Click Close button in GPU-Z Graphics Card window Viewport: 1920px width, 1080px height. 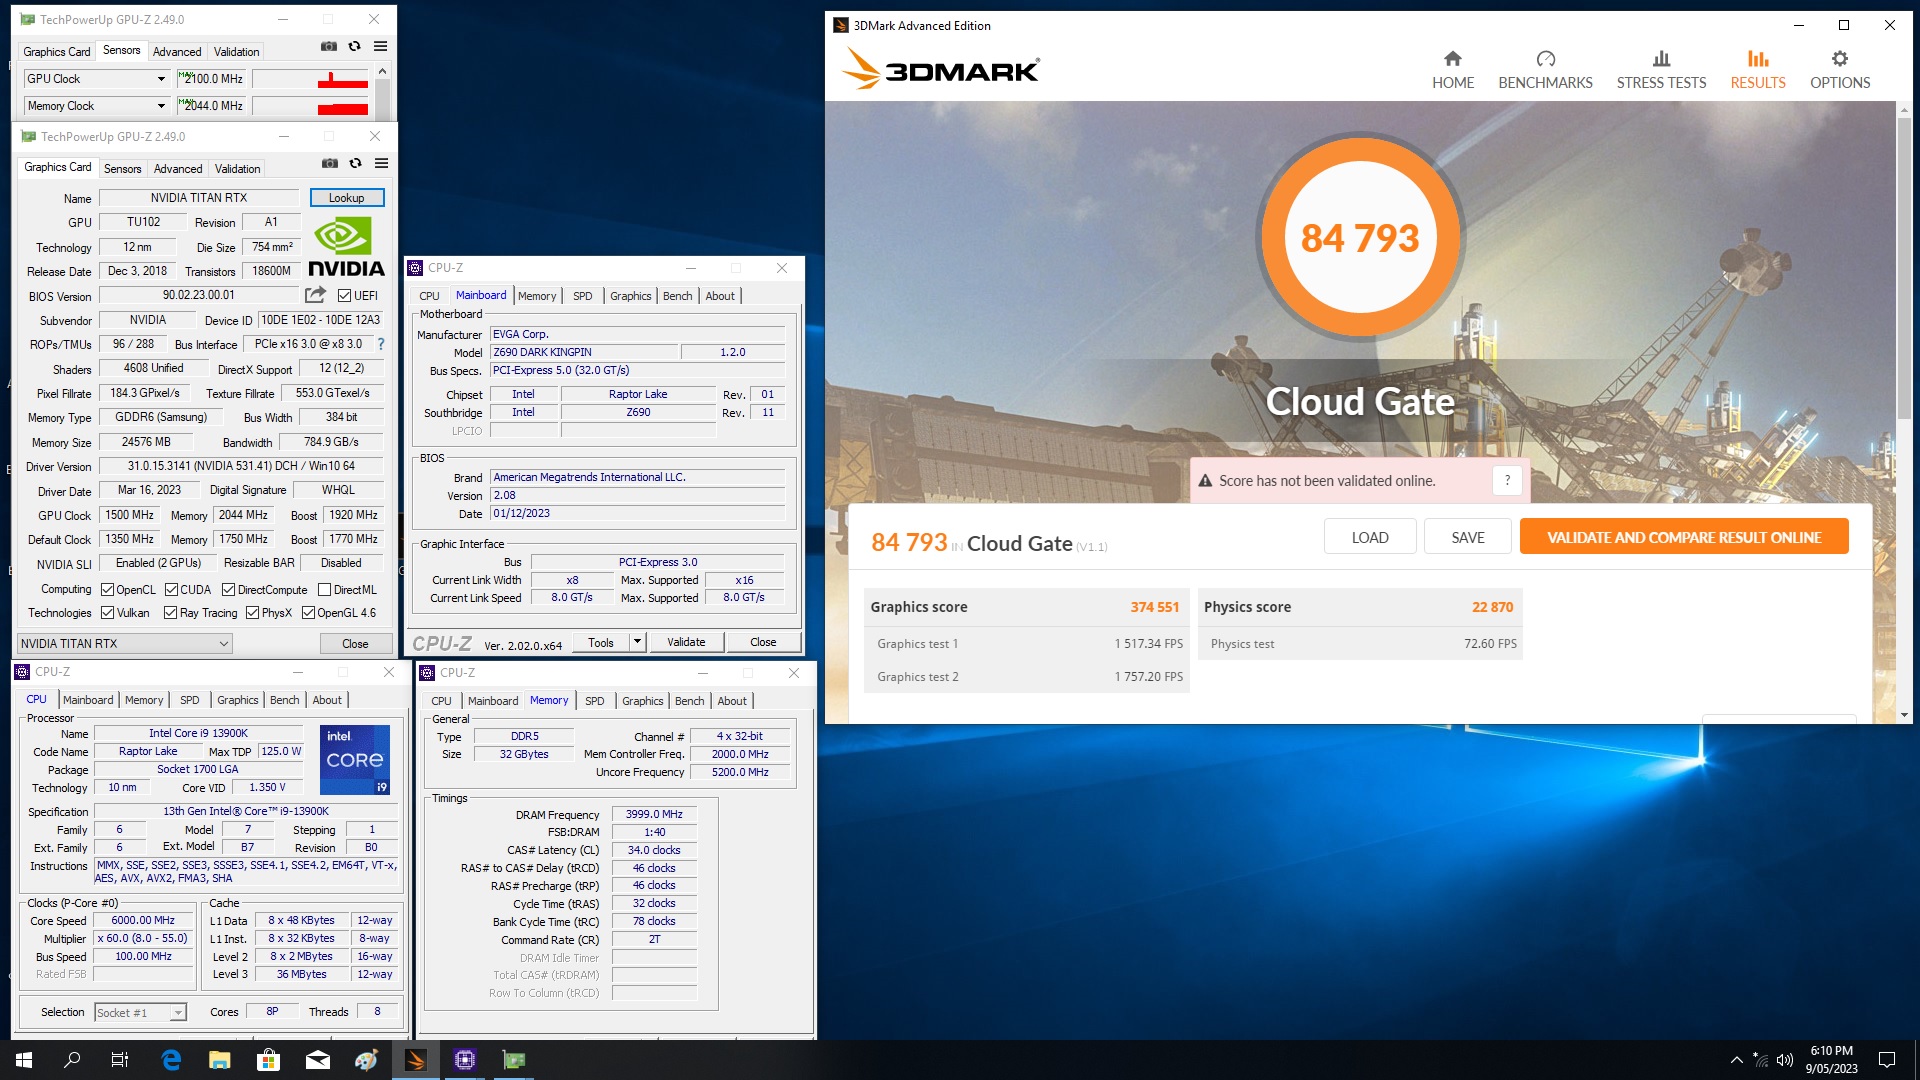pos(355,644)
